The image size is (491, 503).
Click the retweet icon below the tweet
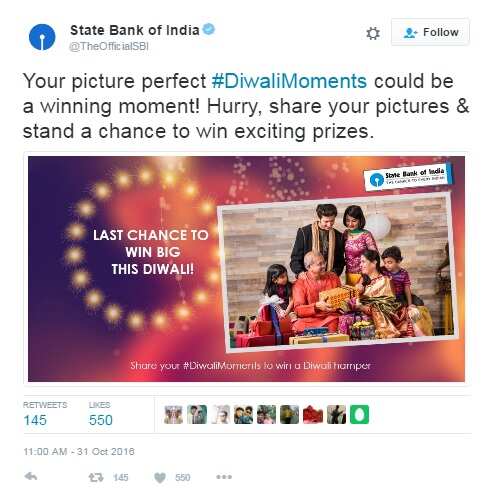(x=96, y=478)
